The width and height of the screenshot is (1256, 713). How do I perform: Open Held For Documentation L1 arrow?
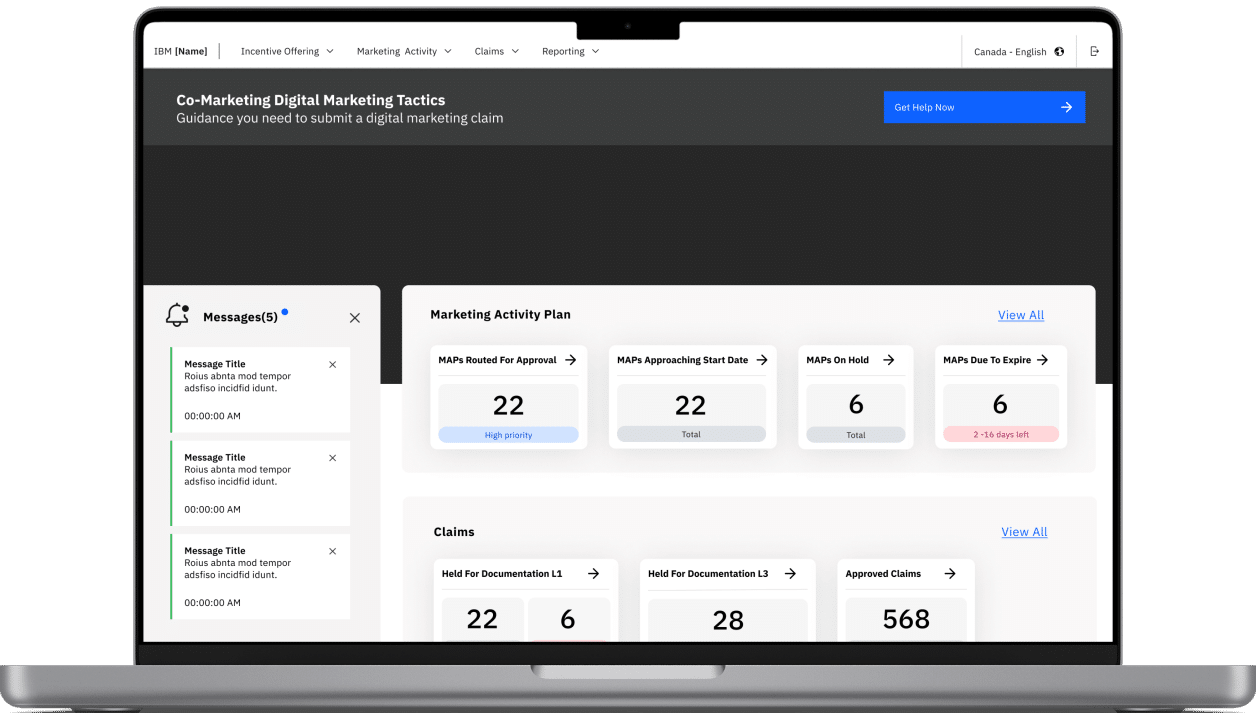point(593,574)
